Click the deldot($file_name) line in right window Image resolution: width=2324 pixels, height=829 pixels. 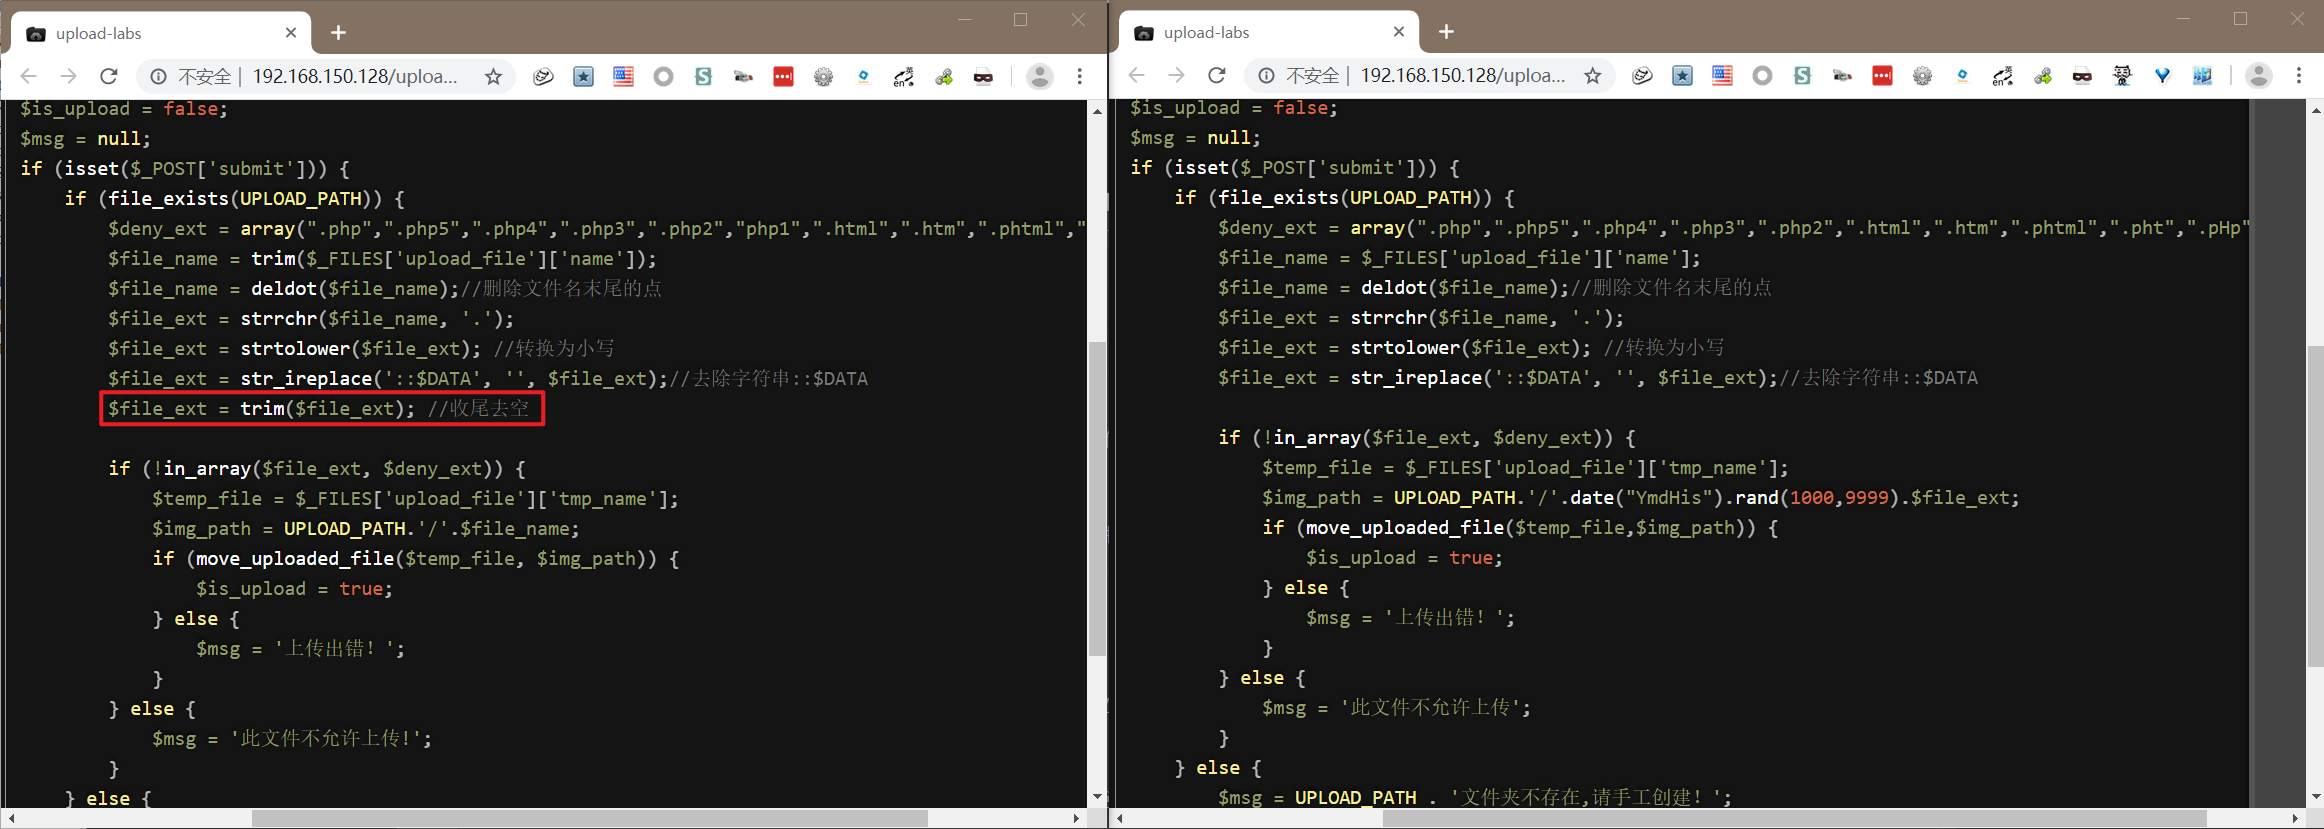coord(1494,288)
